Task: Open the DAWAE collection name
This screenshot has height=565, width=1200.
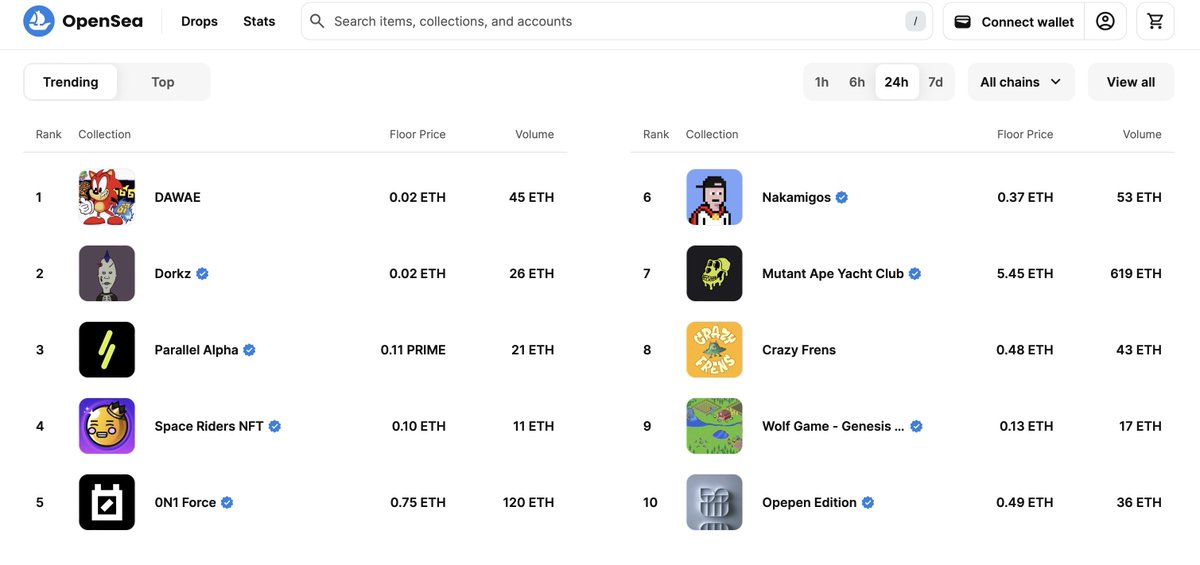Action: (x=178, y=197)
